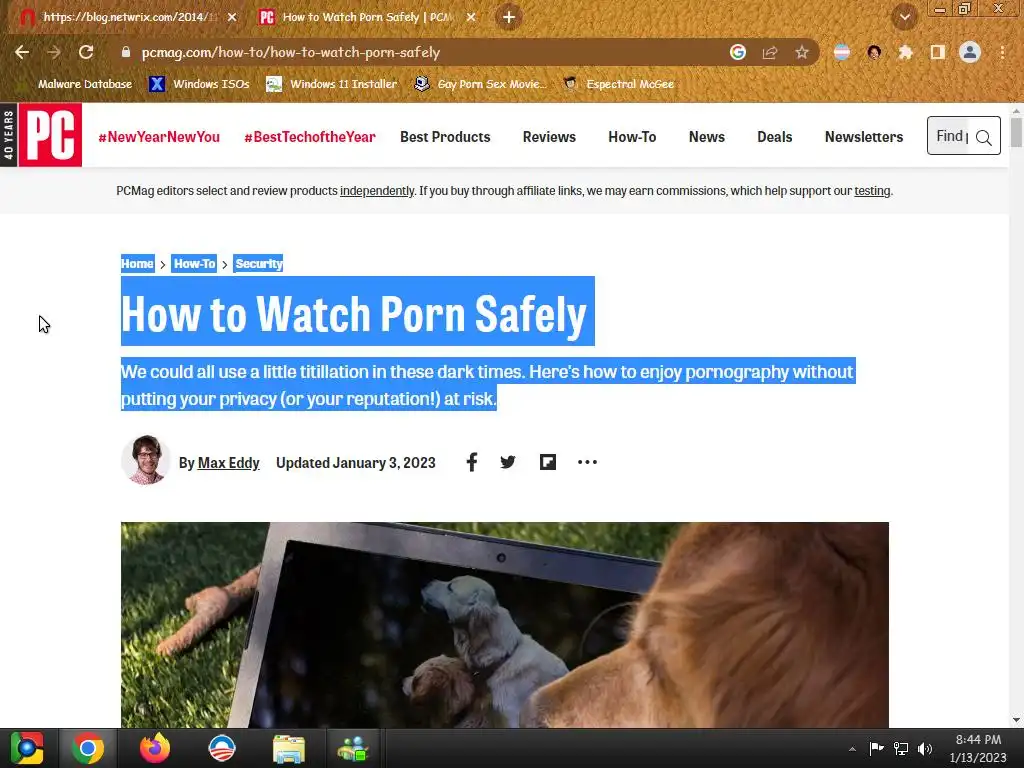Click the address bar URL field
Image resolution: width=1024 pixels, height=768 pixels.
[418, 52]
